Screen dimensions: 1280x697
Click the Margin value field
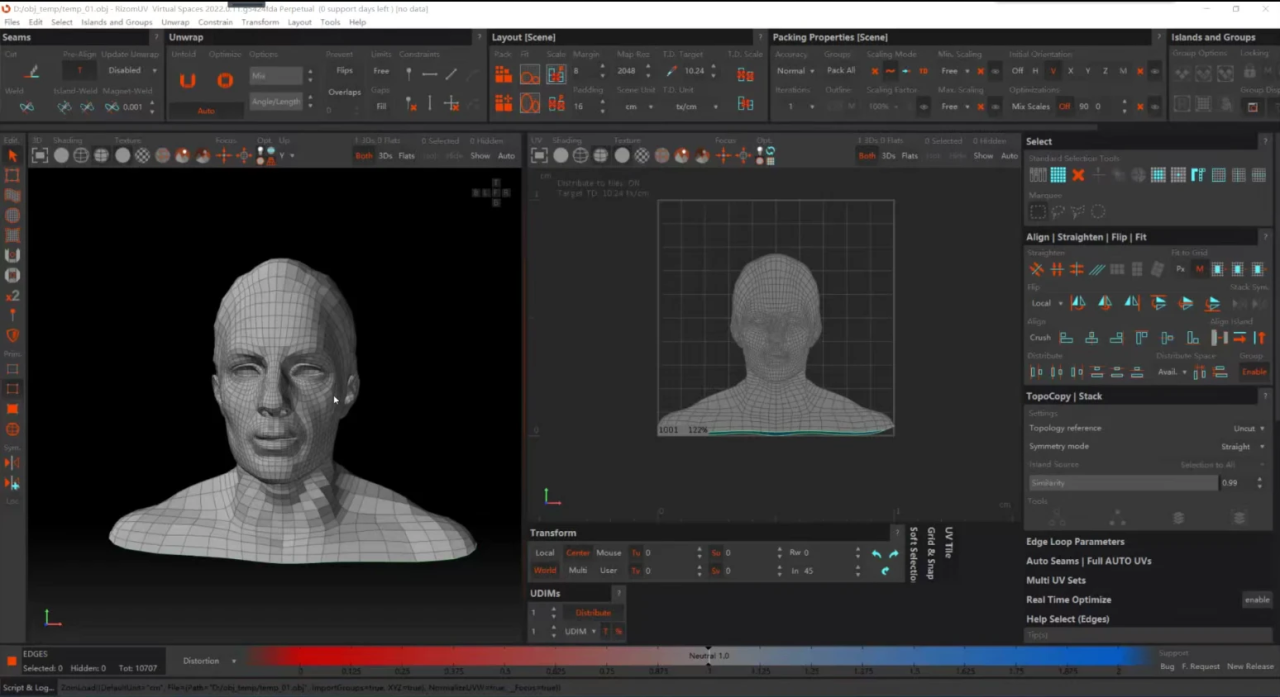tap(586, 71)
